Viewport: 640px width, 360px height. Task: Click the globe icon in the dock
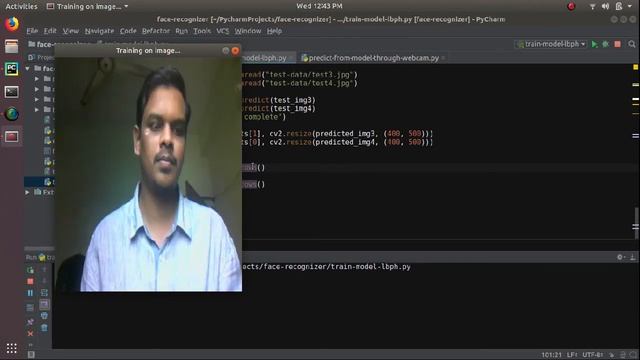pos(11,114)
